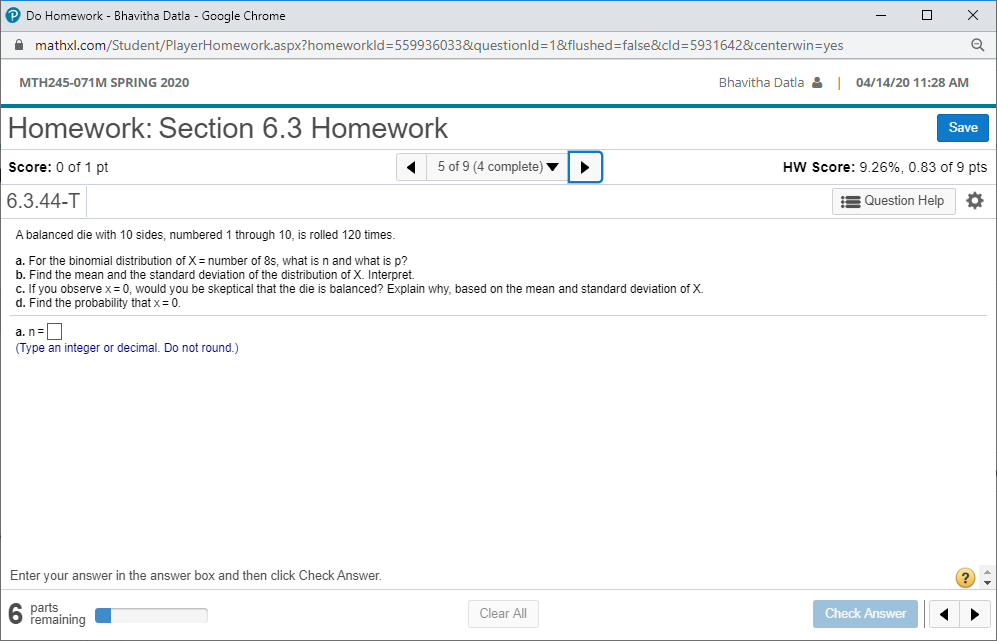Image resolution: width=997 pixels, height=641 pixels.
Task: Click the padlock icon in the address bar
Action: pos(18,45)
